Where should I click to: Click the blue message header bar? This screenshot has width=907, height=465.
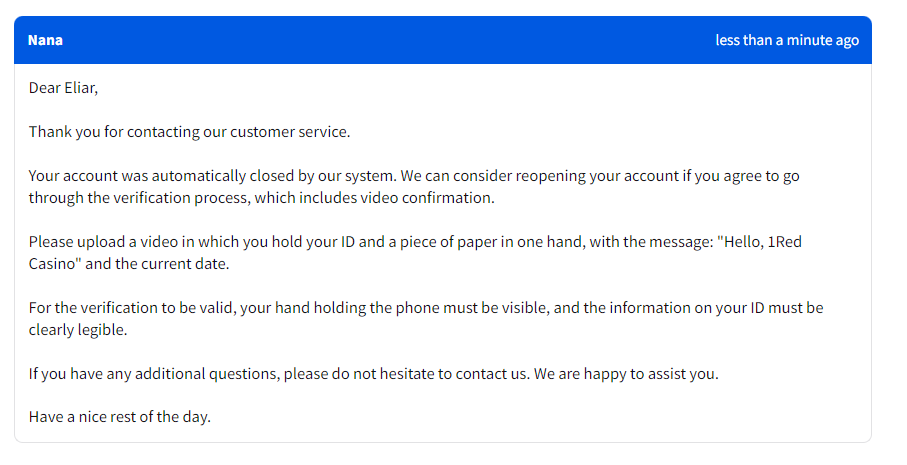point(400,40)
